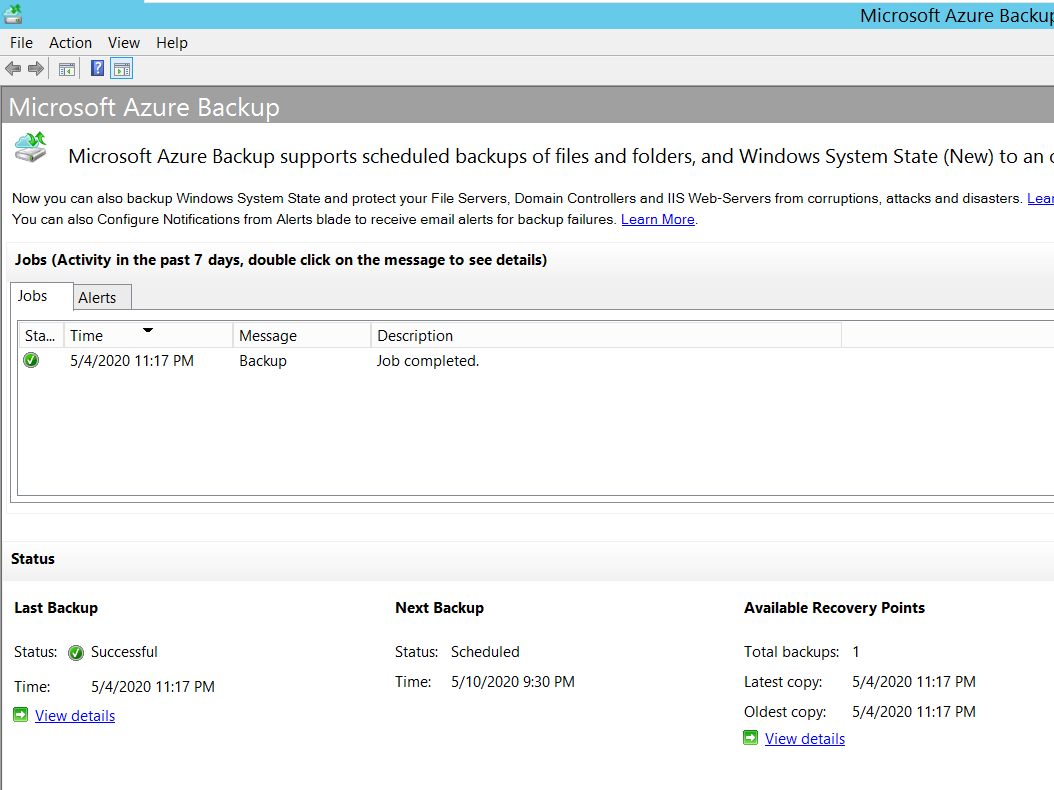Screen dimensions: 1054x790
Task: Click the Jobs activity past 7 days heading
Action: 281,260
